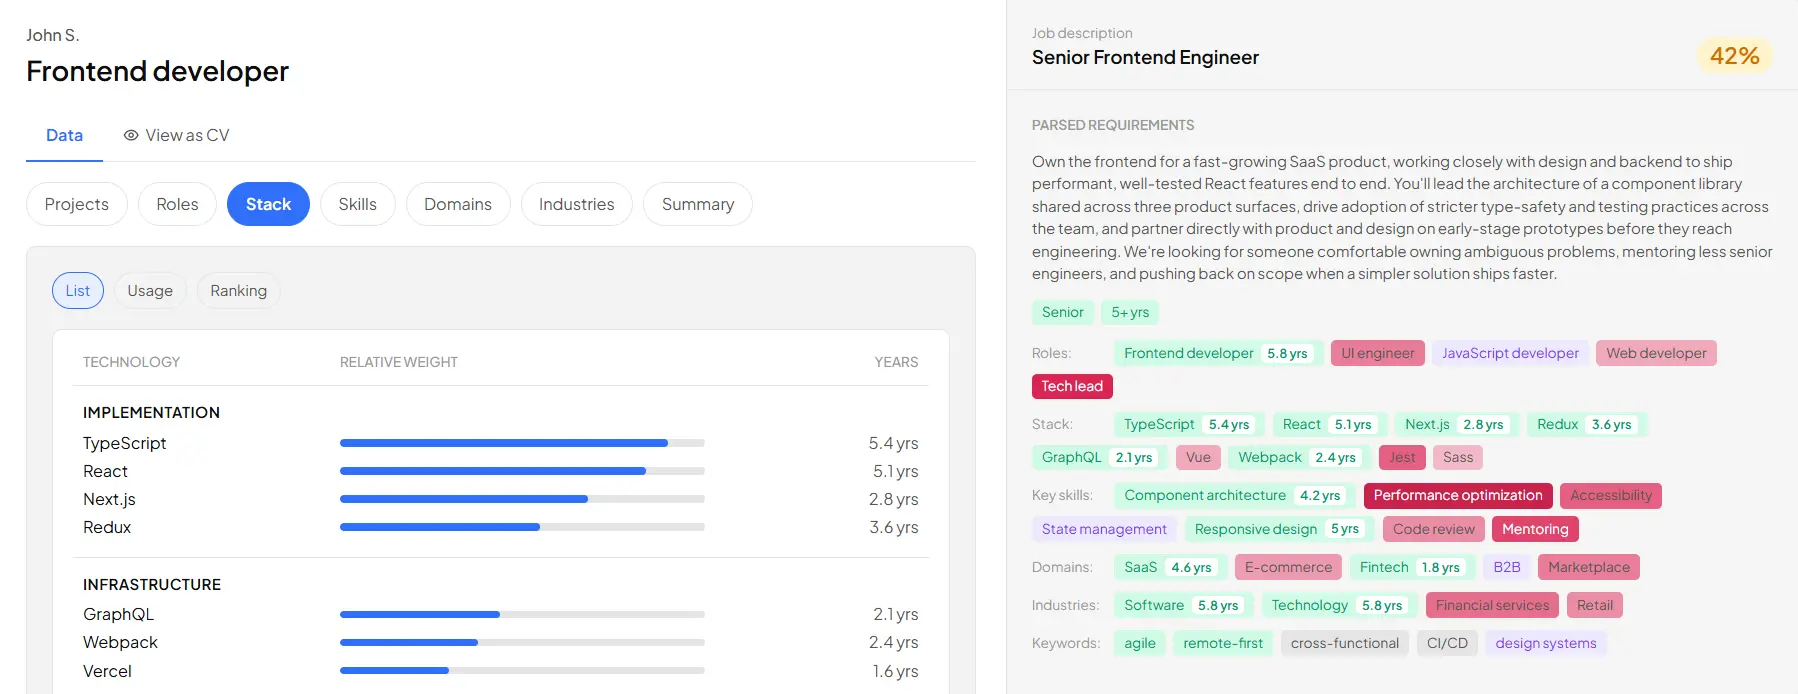The height and width of the screenshot is (694, 1798).
Task: Click the E-commerce domain tag
Action: tap(1288, 567)
